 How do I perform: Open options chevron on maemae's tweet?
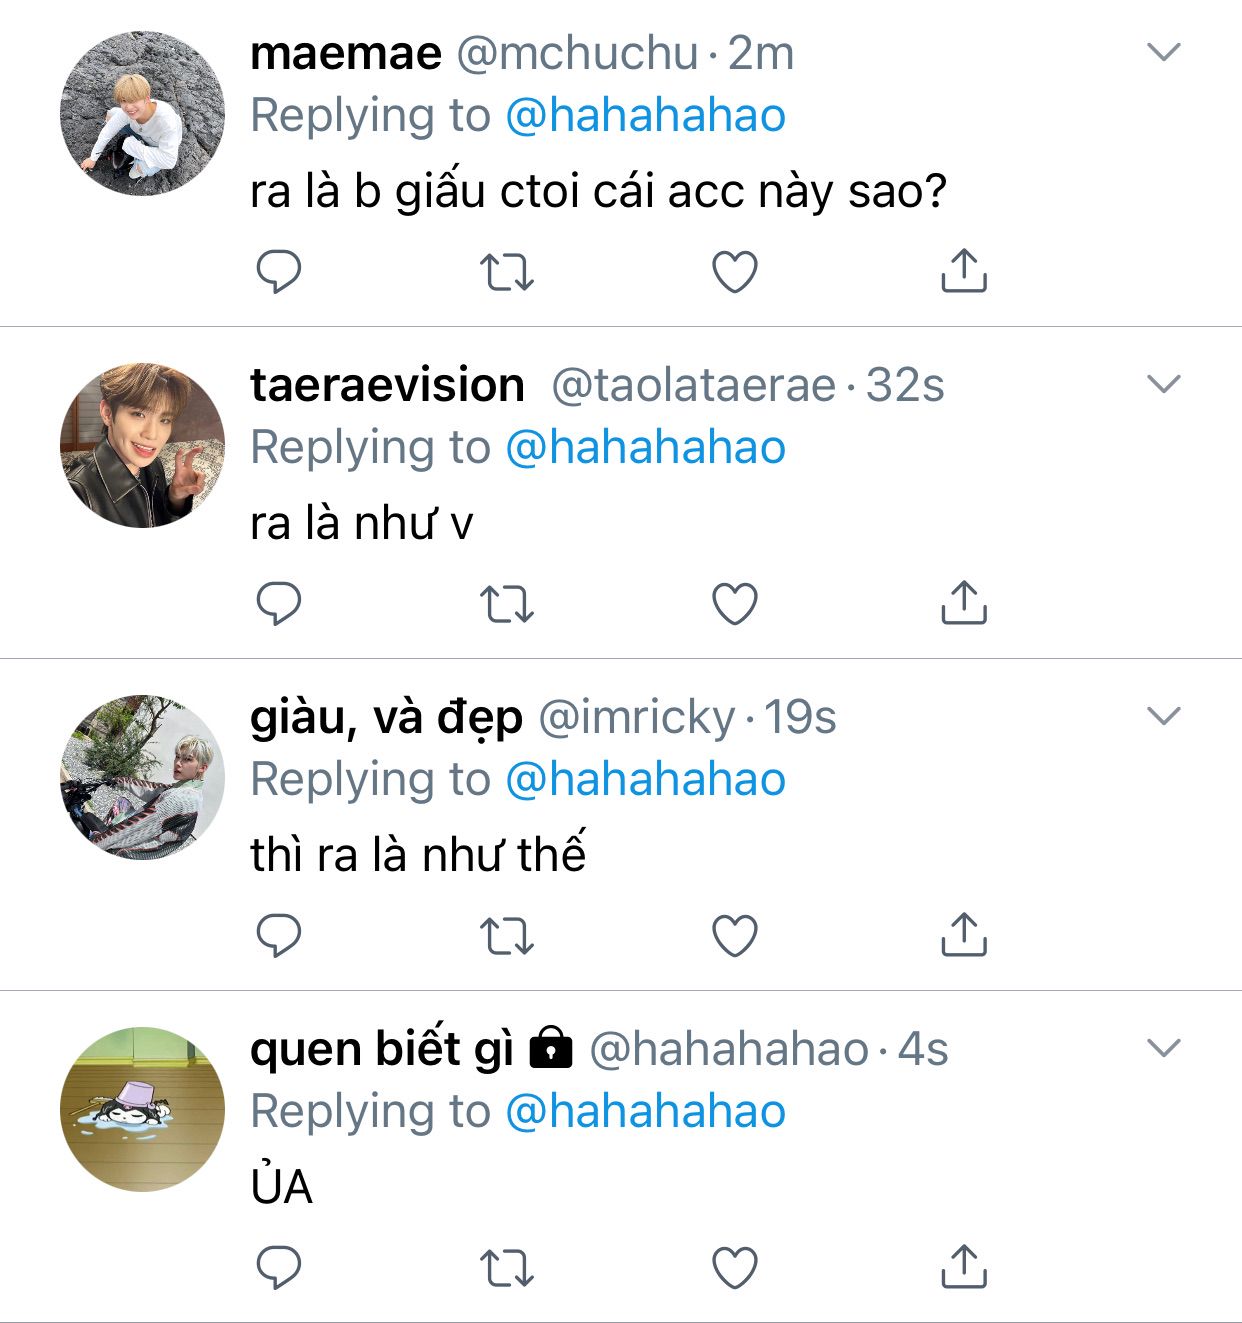coord(1164,52)
